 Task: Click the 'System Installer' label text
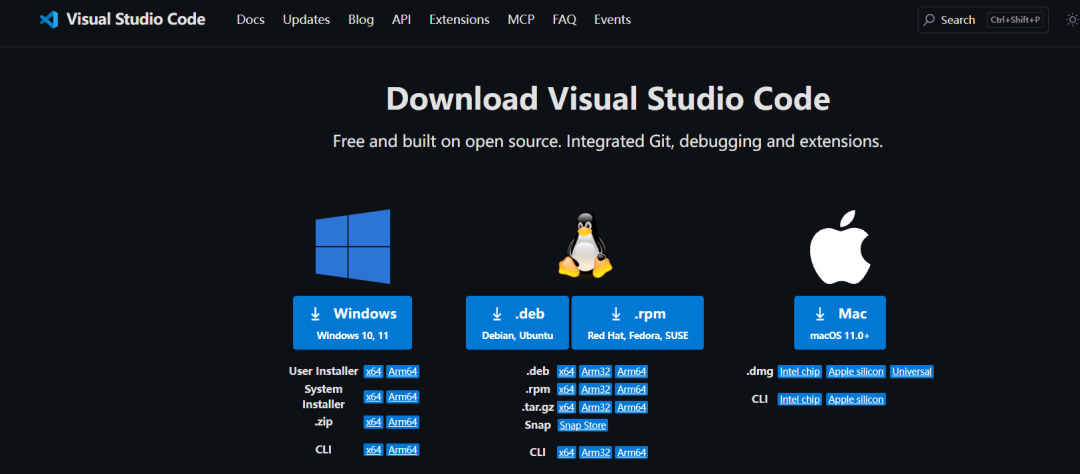[x=323, y=397]
